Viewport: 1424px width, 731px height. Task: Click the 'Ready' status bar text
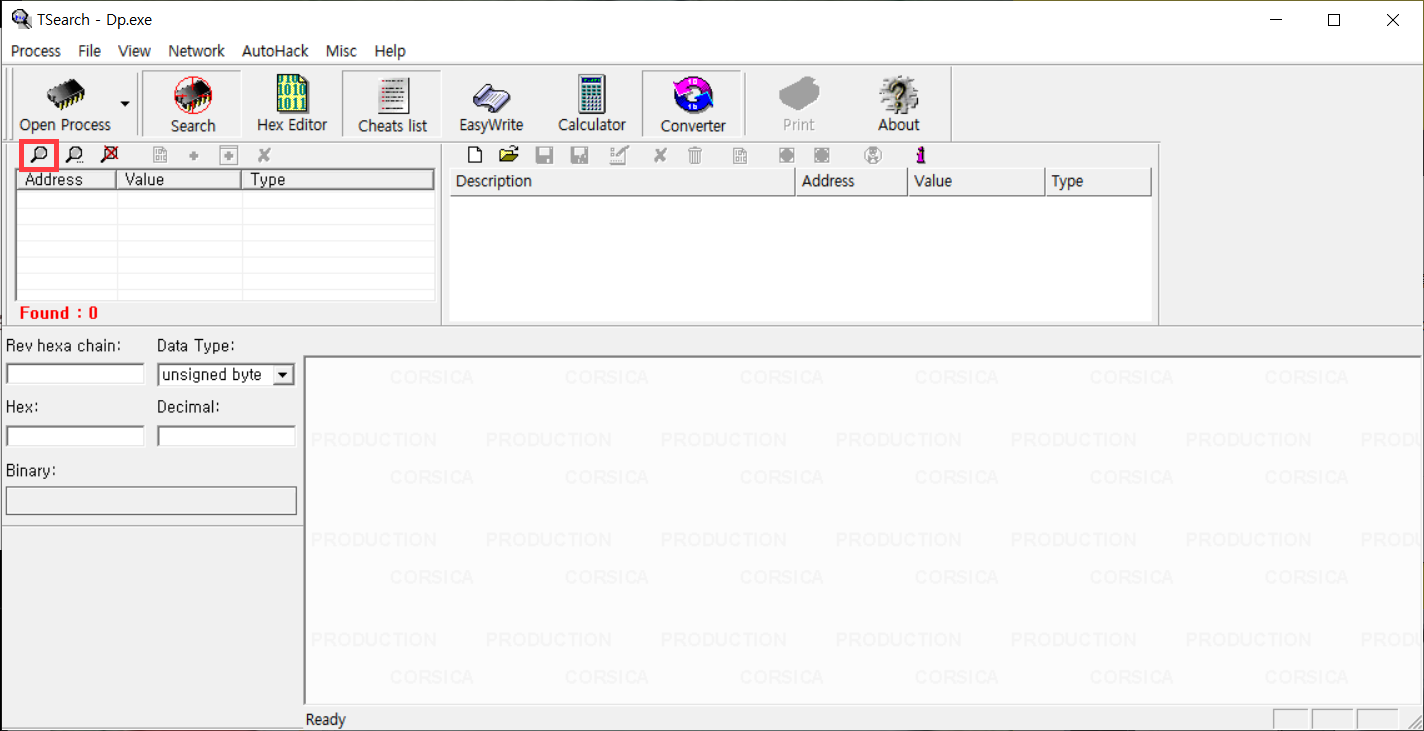326,719
